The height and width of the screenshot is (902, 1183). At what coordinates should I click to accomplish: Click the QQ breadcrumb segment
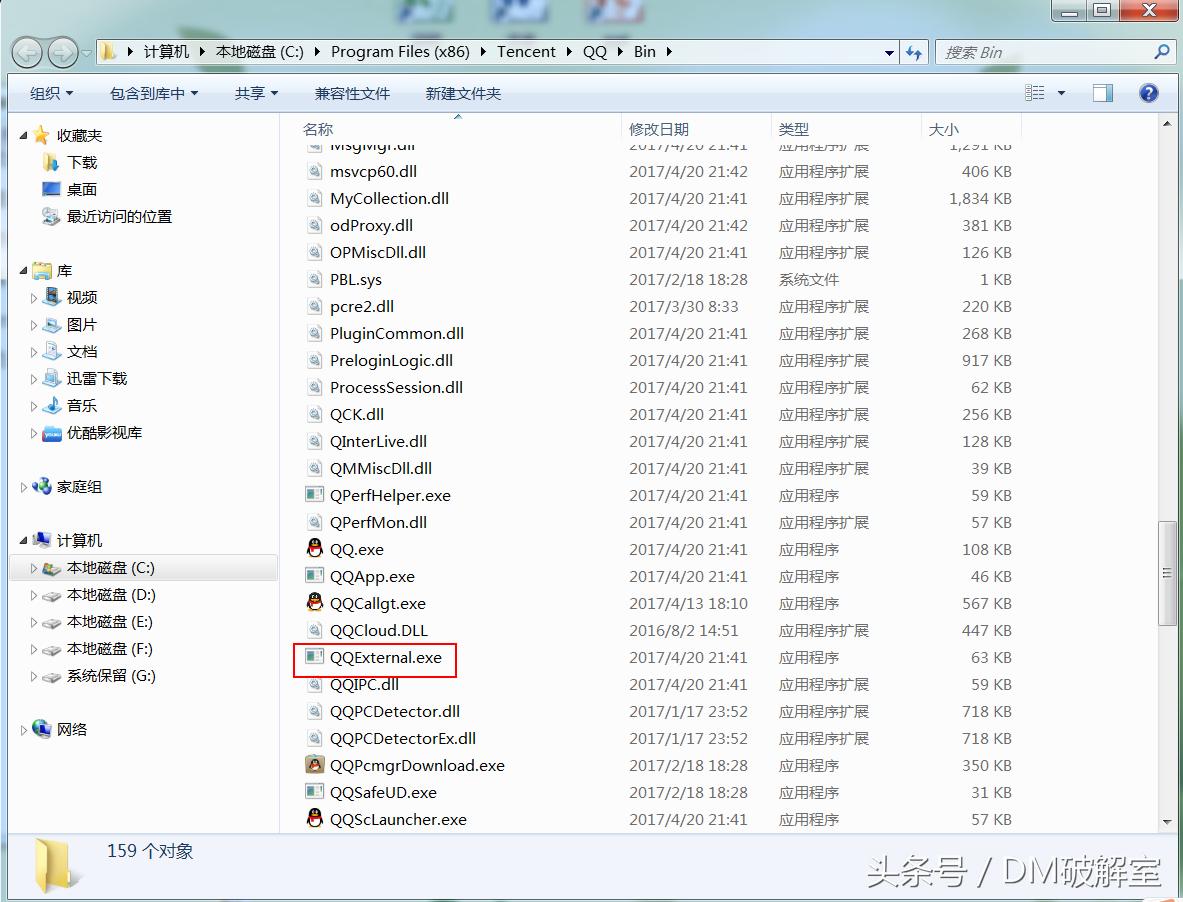tap(595, 51)
